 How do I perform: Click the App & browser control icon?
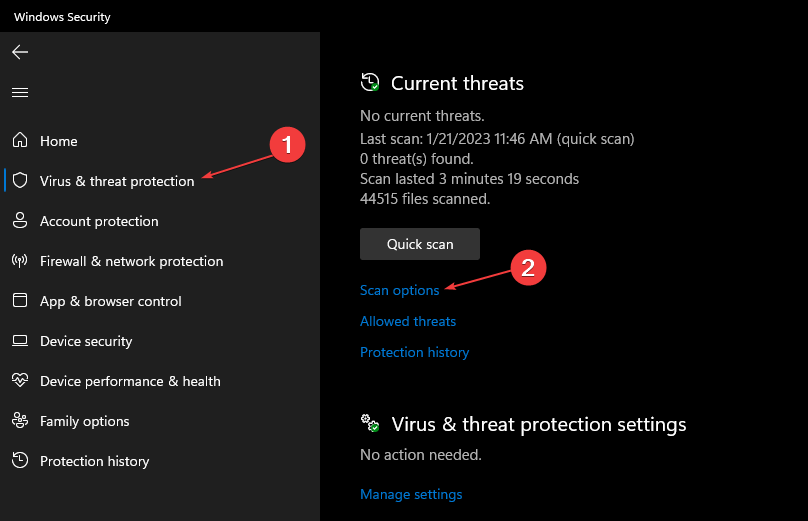[x=20, y=301]
